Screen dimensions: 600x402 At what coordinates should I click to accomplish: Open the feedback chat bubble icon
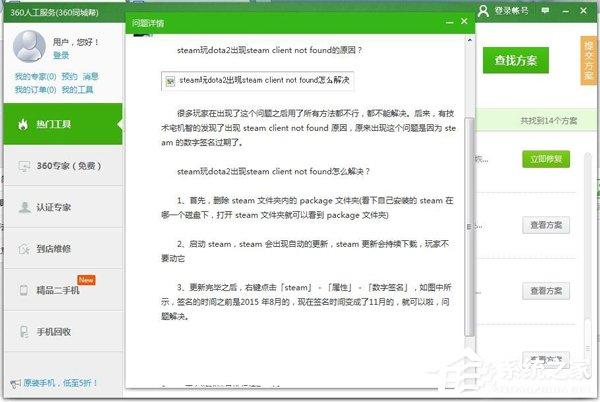tap(545, 11)
